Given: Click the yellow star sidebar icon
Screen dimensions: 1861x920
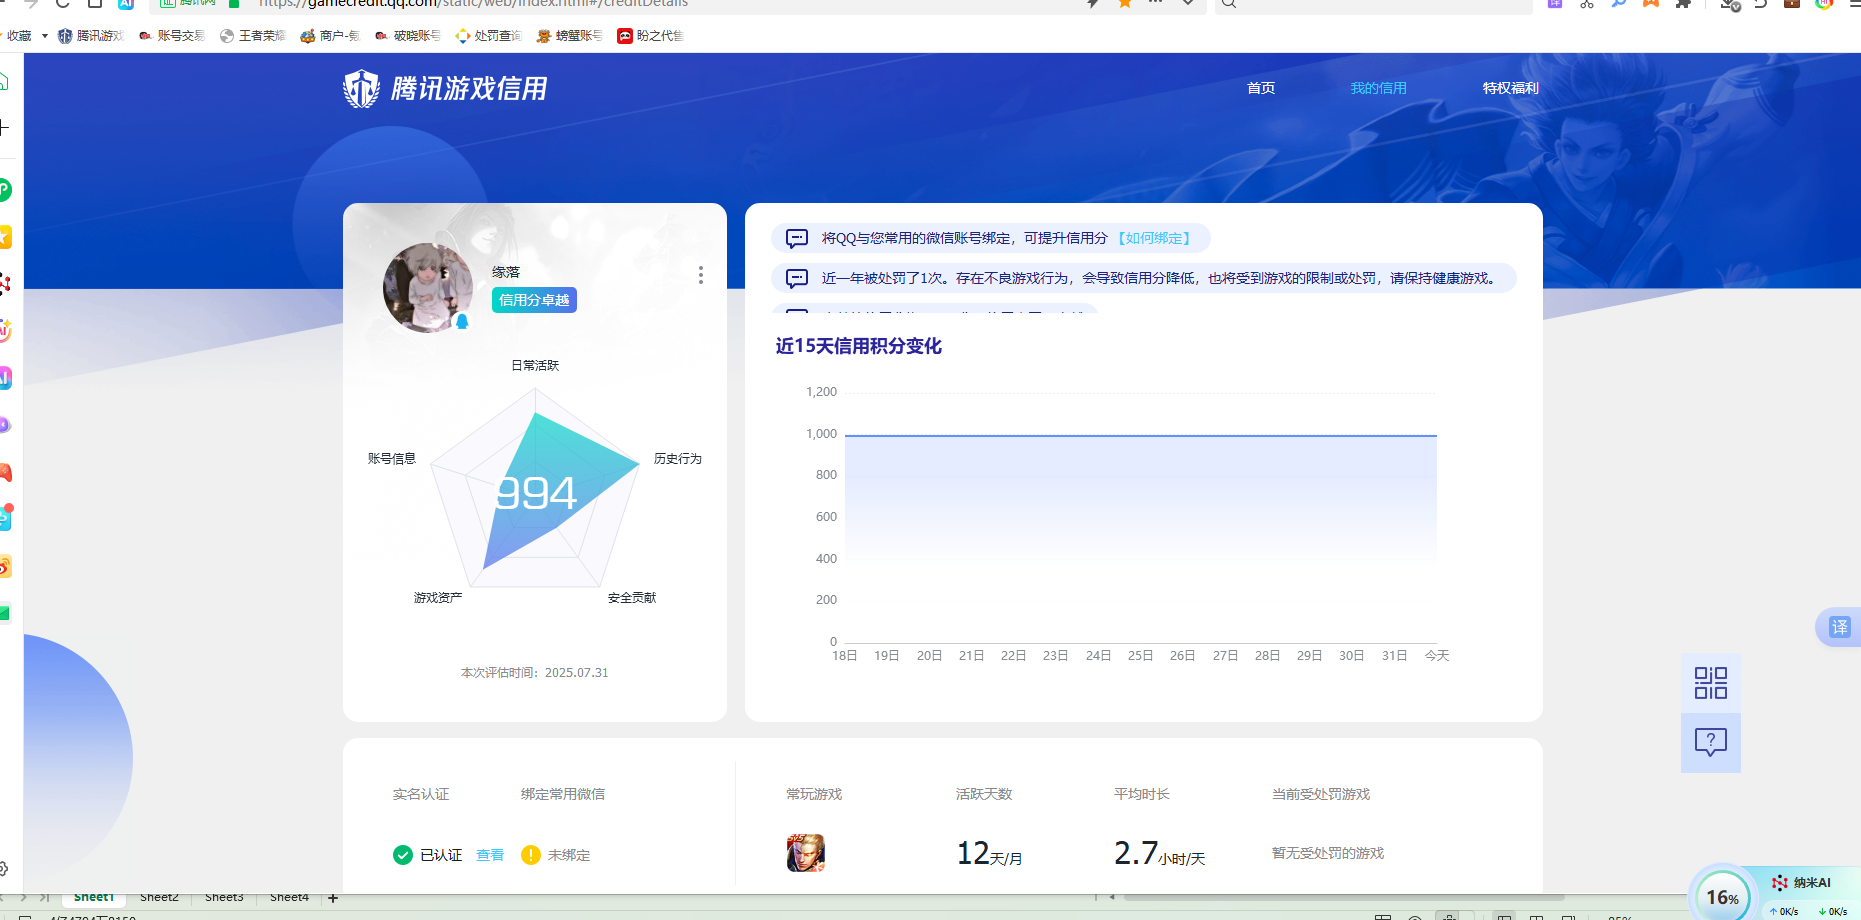Looking at the screenshot, I should coord(4,237).
